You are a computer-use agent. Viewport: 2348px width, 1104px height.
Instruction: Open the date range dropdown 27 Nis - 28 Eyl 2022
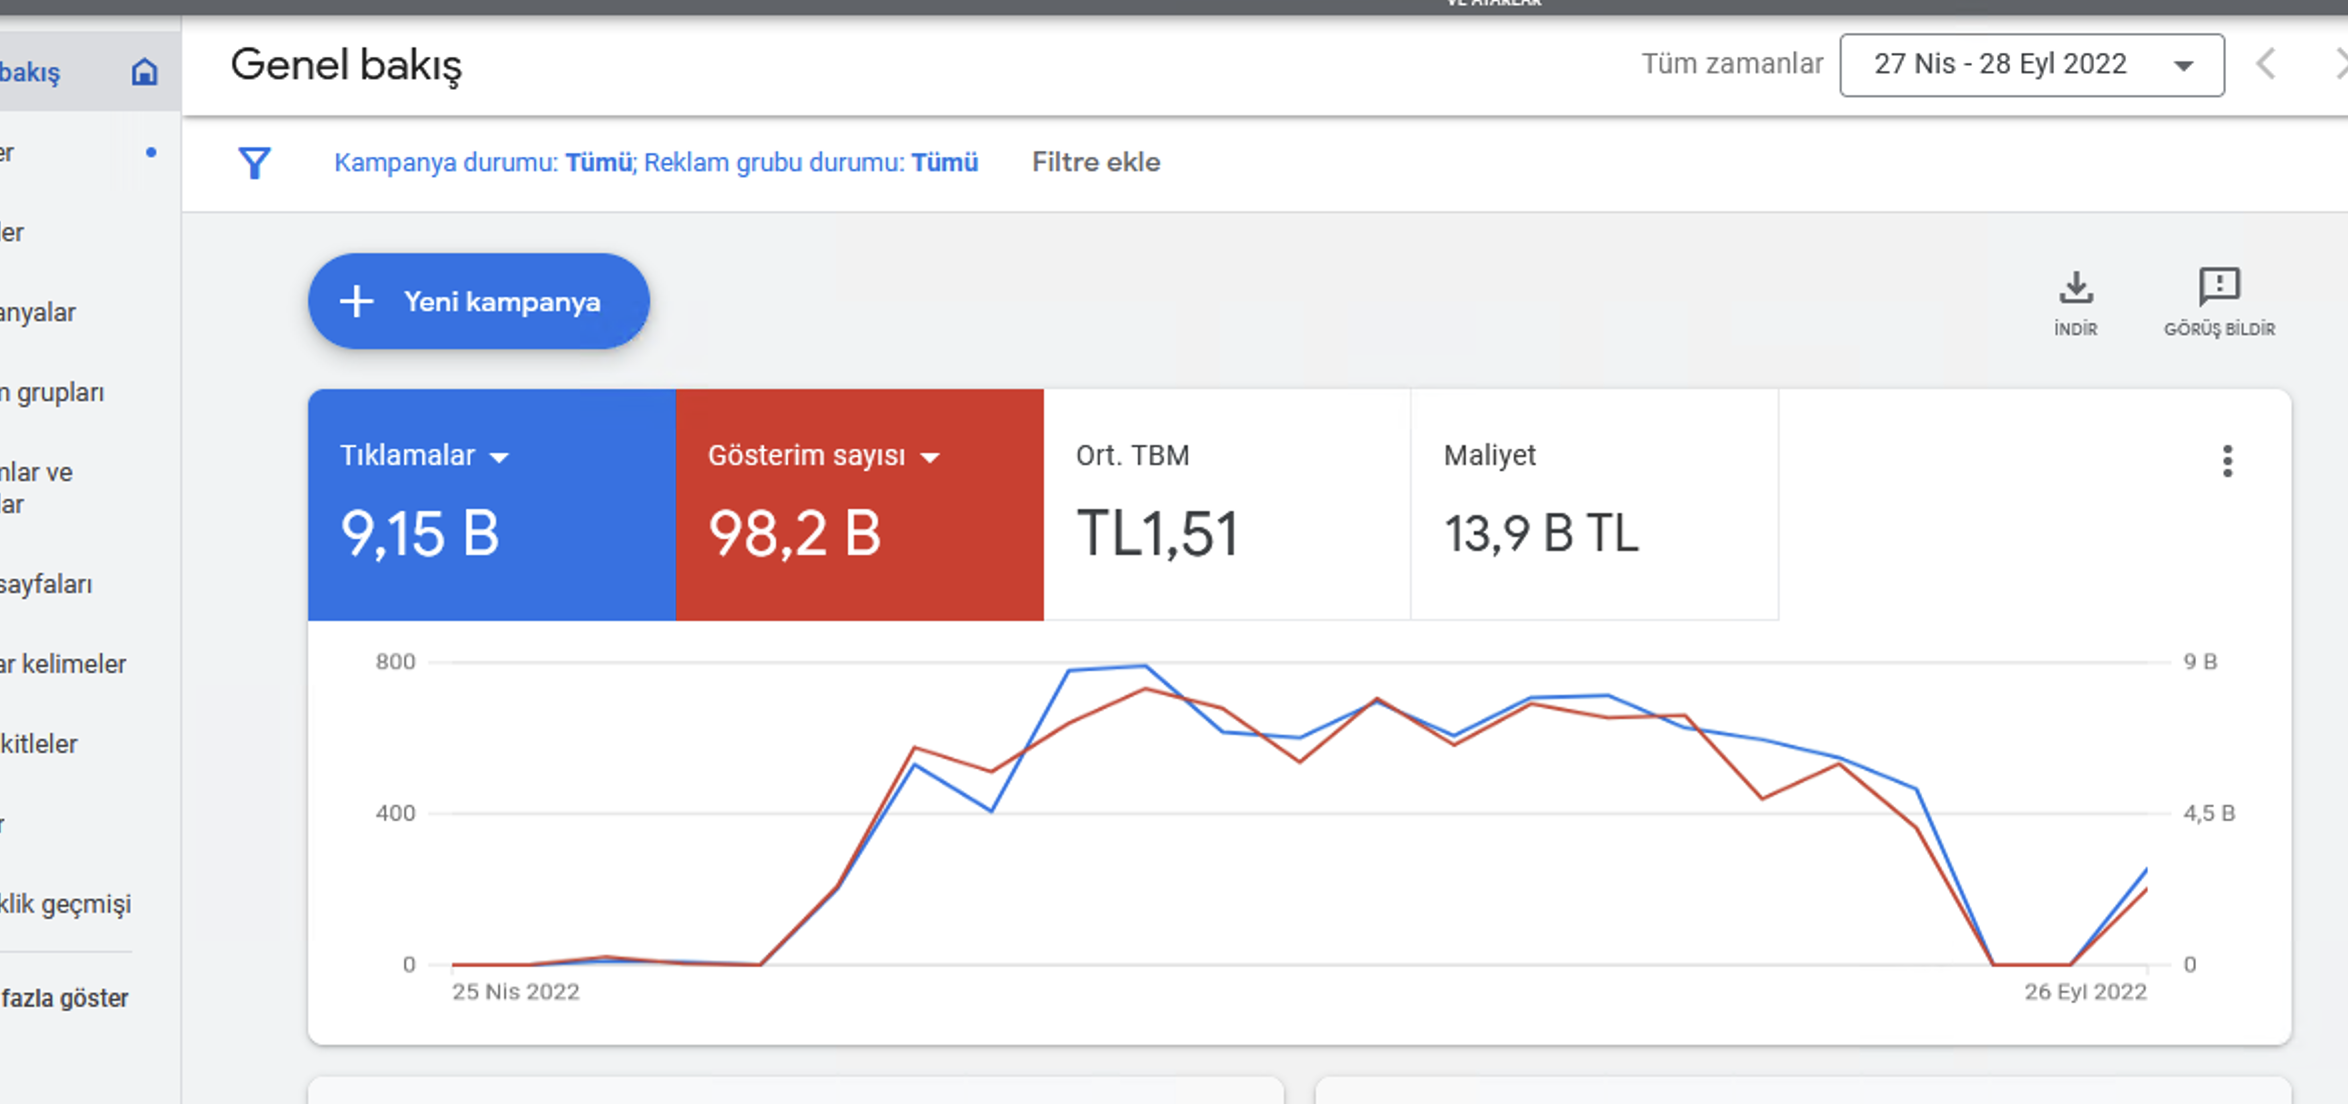pyautogui.click(x=2032, y=65)
